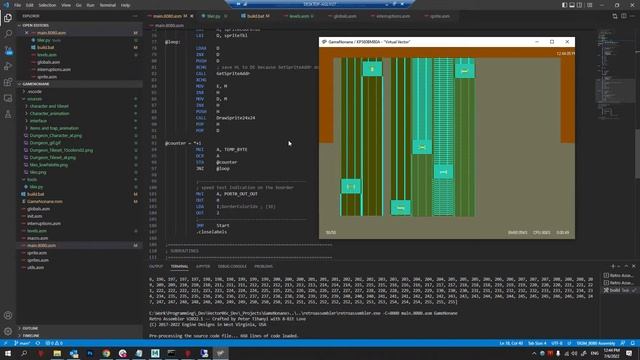This screenshot has width=640, height=360.
Task: Toggle secondary sidebar layout icon in title bar
Action: tap(580, 5)
